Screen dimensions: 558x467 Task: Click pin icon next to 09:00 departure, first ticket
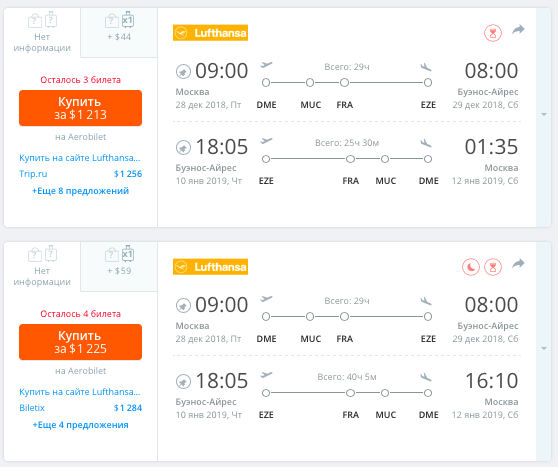pyautogui.click(x=183, y=71)
